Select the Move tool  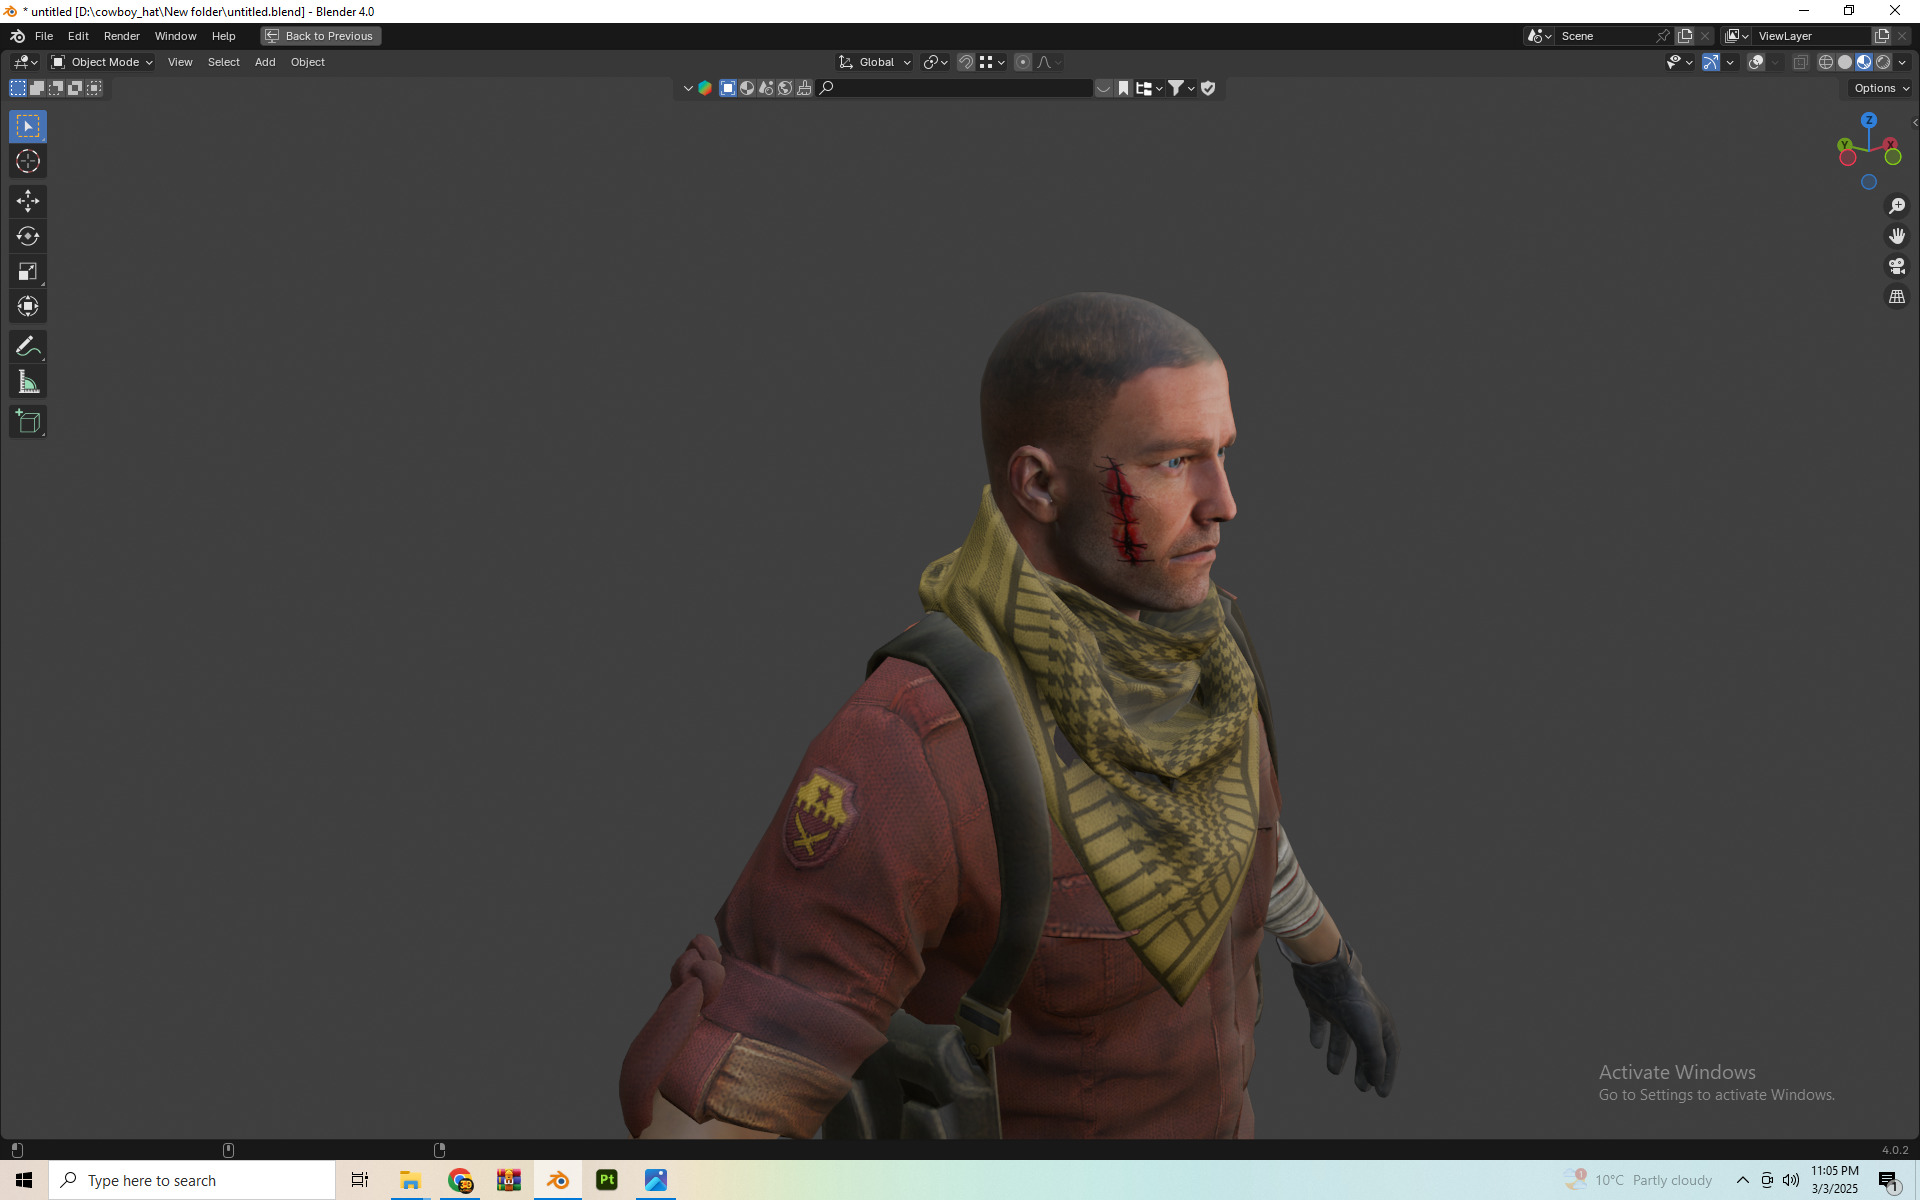pos(28,201)
